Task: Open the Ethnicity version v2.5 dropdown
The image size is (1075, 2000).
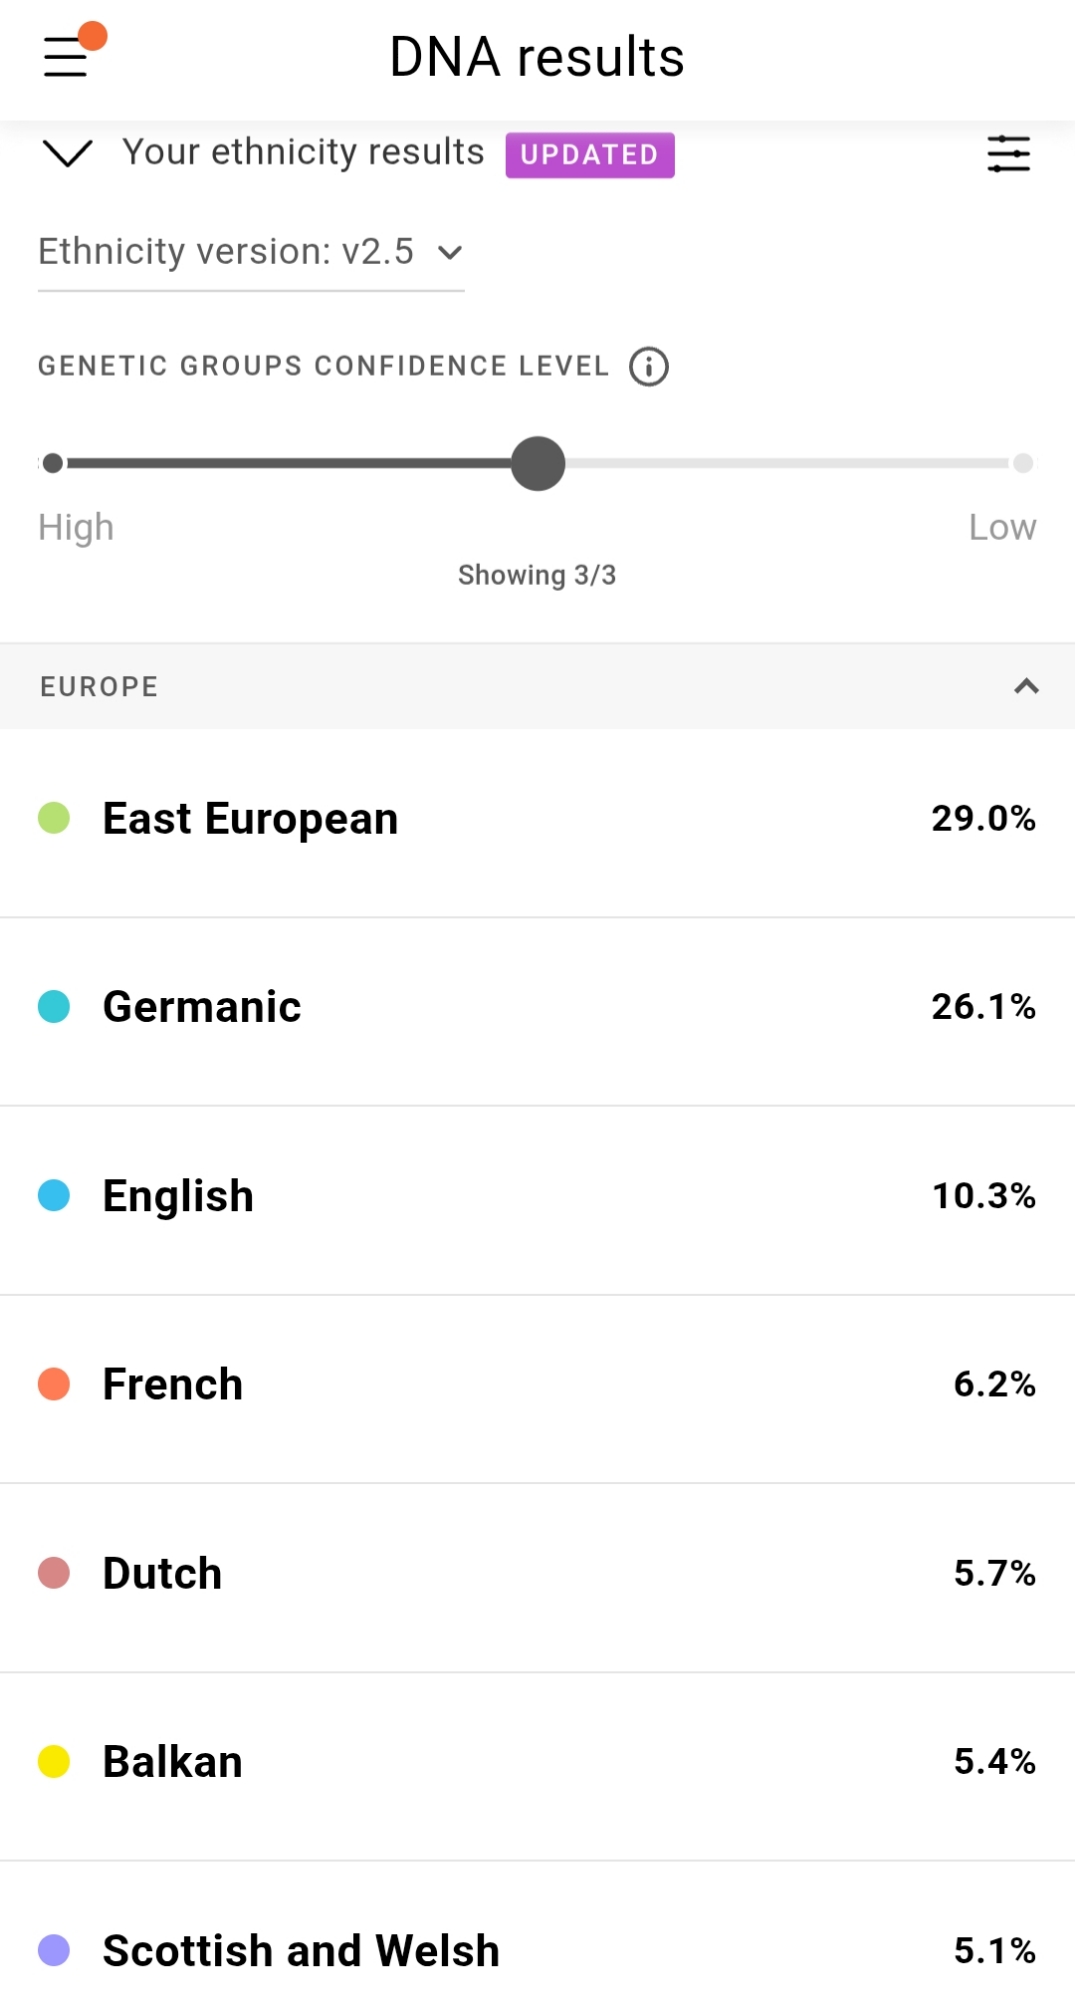Action: pyautogui.click(x=250, y=252)
